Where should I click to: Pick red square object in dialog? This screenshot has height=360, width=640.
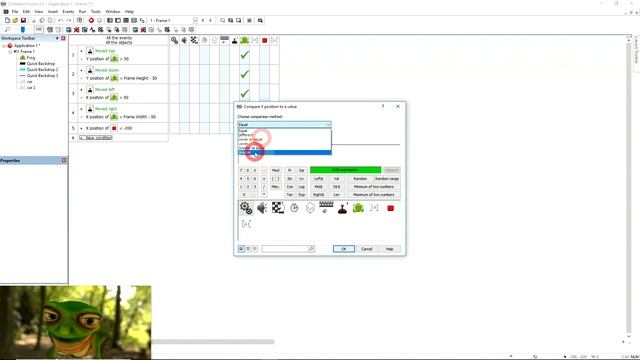tap(391, 208)
